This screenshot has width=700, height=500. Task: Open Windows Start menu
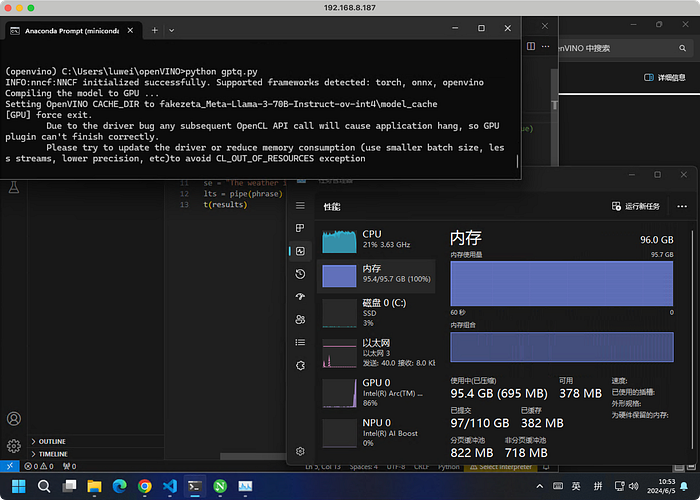[19, 486]
